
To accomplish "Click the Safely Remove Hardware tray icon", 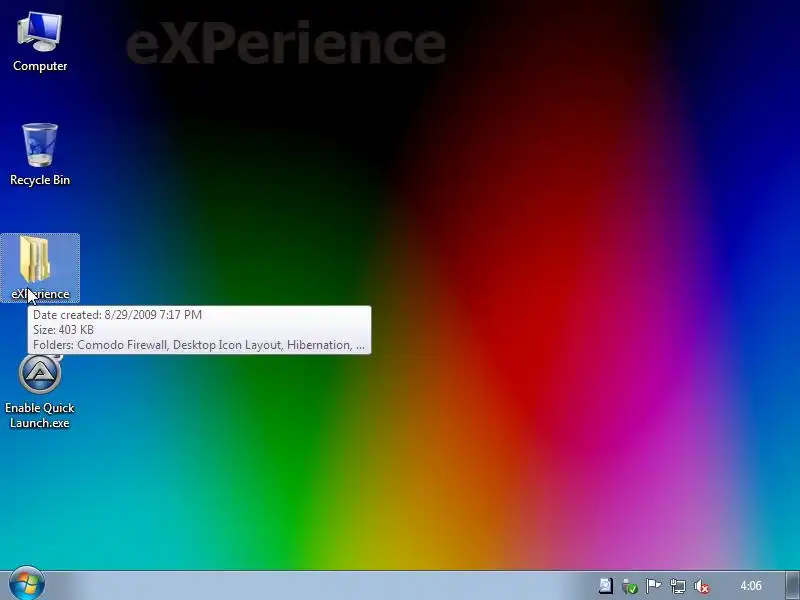I will pyautogui.click(x=630, y=586).
